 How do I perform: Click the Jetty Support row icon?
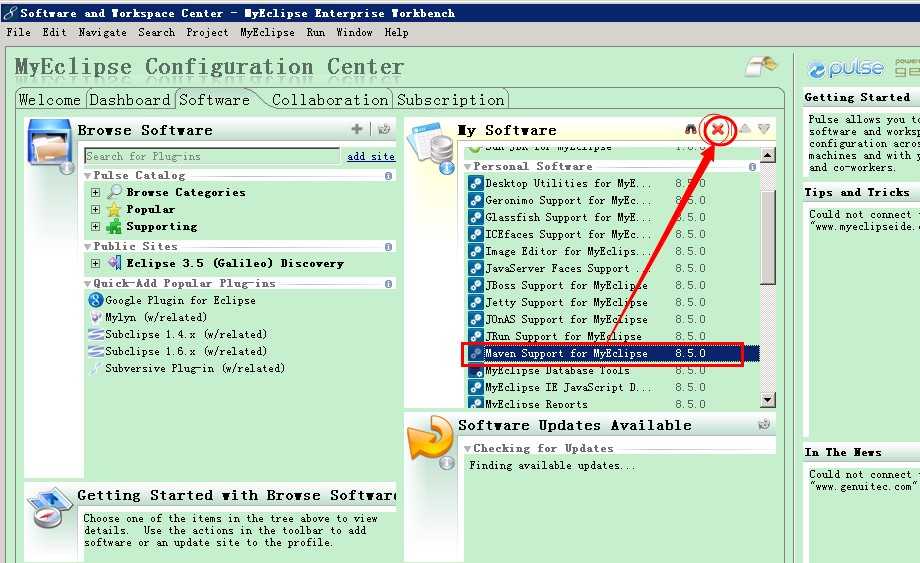point(475,302)
